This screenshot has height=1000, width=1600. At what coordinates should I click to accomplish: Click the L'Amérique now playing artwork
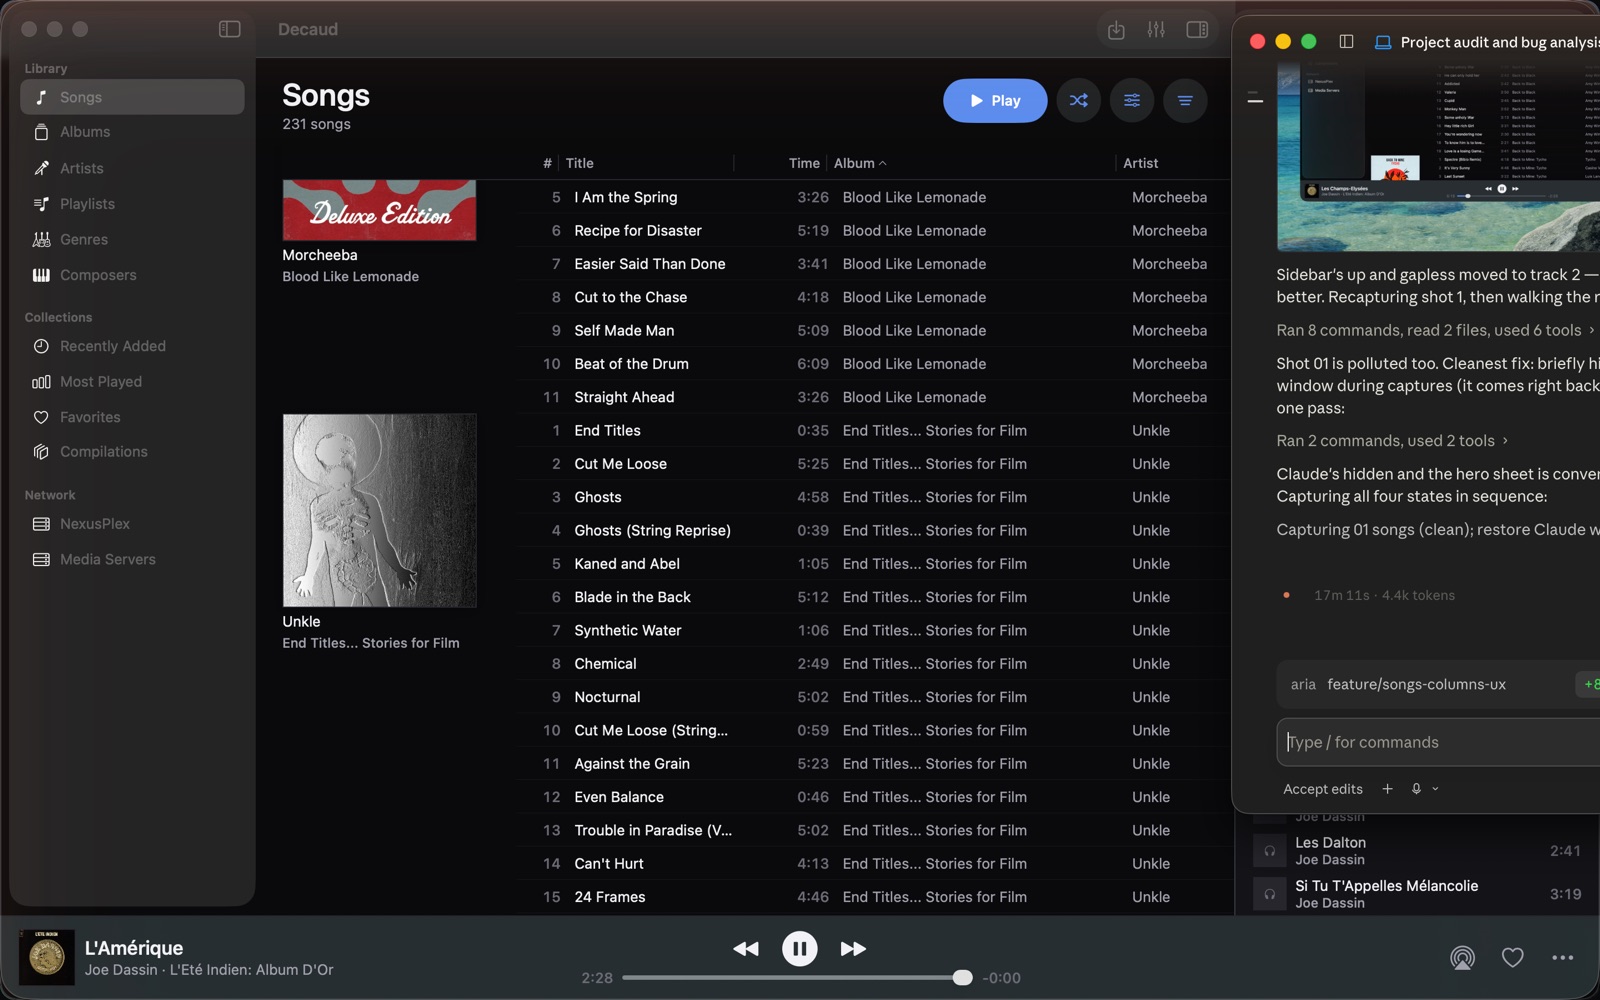coord(47,958)
